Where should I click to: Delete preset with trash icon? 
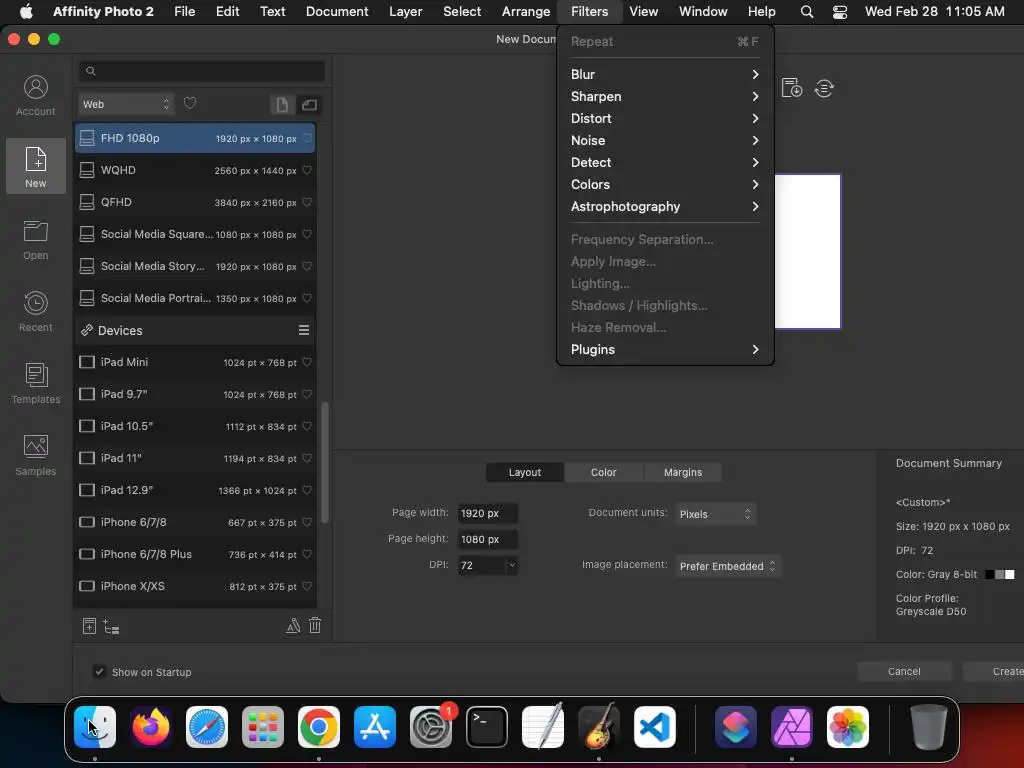[315, 626]
